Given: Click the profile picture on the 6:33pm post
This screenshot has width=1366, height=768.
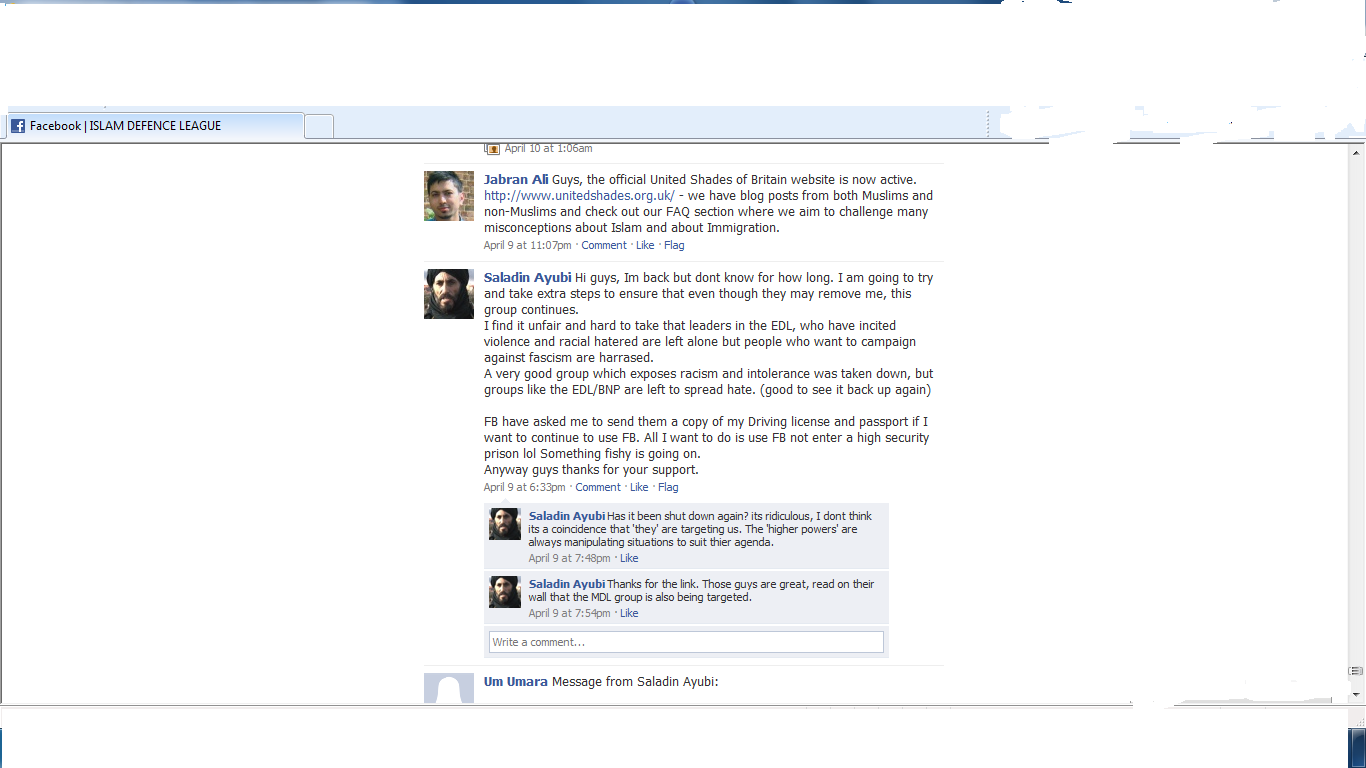Looking at the screenshot, I should point(449,294).
